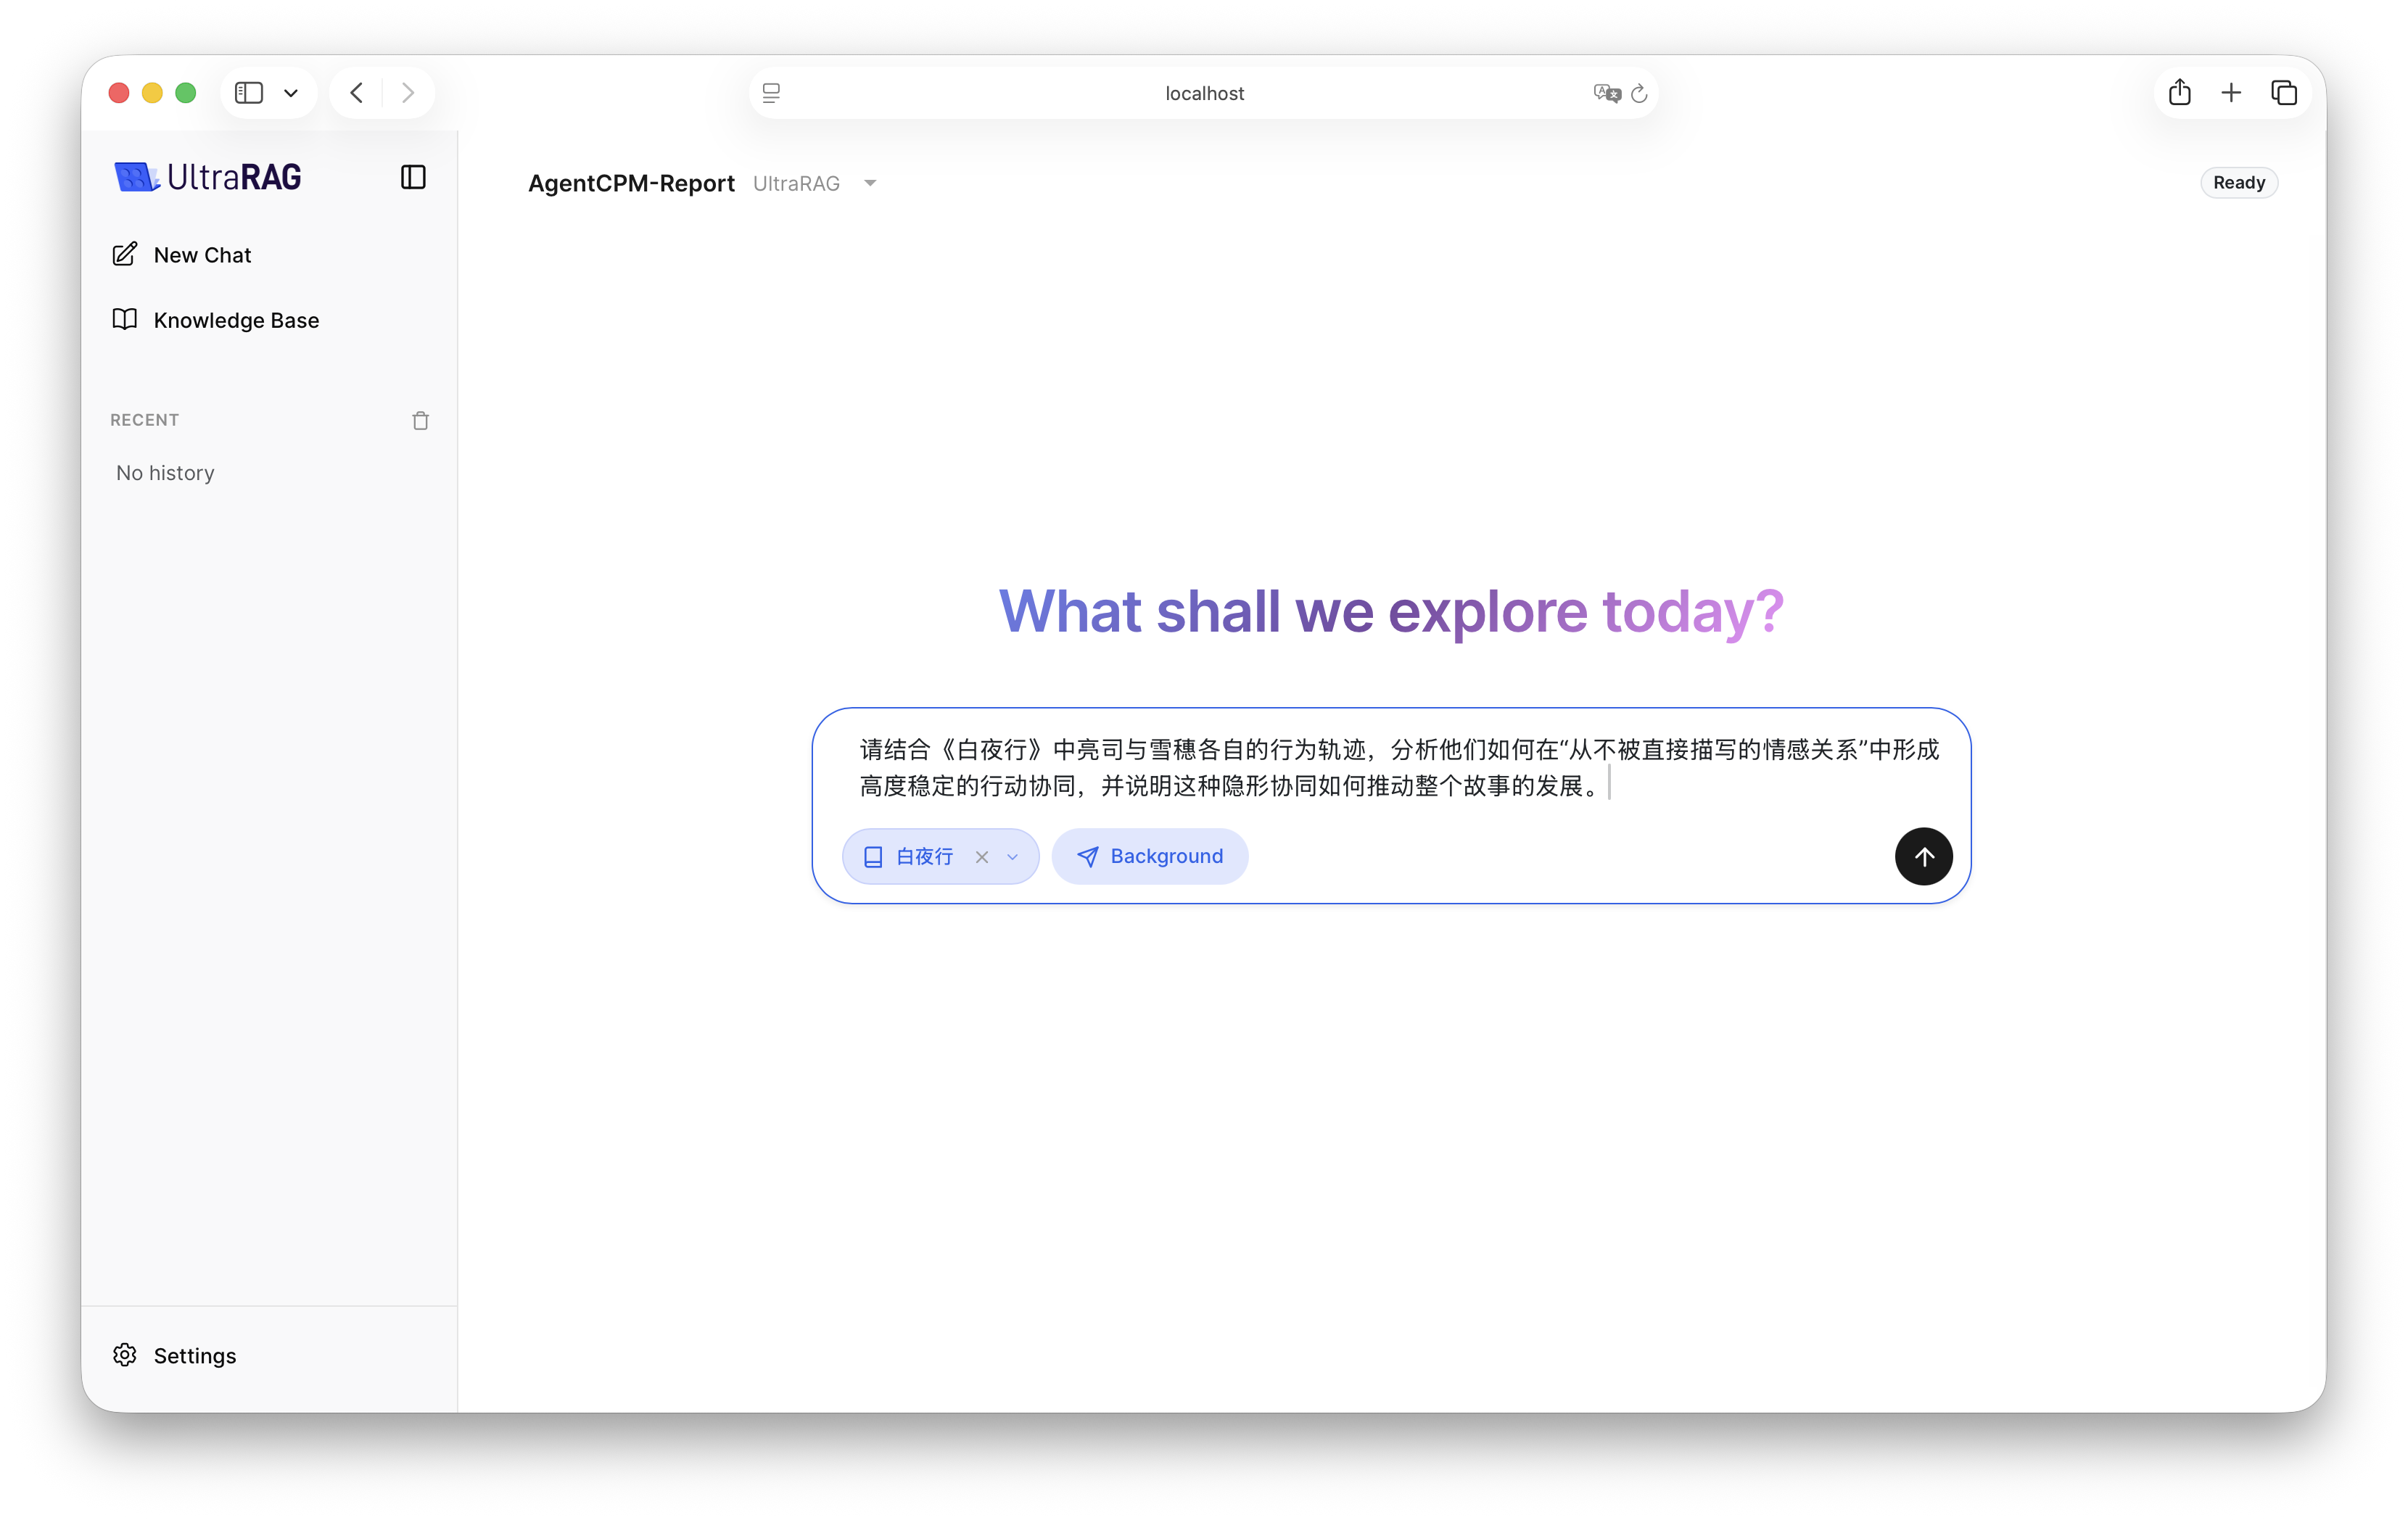The image size is (2408, 1520).
Task: Expand the 白夜行 knowledge base dropdown
Action: pyautogui.click(x=1012, y=857)
